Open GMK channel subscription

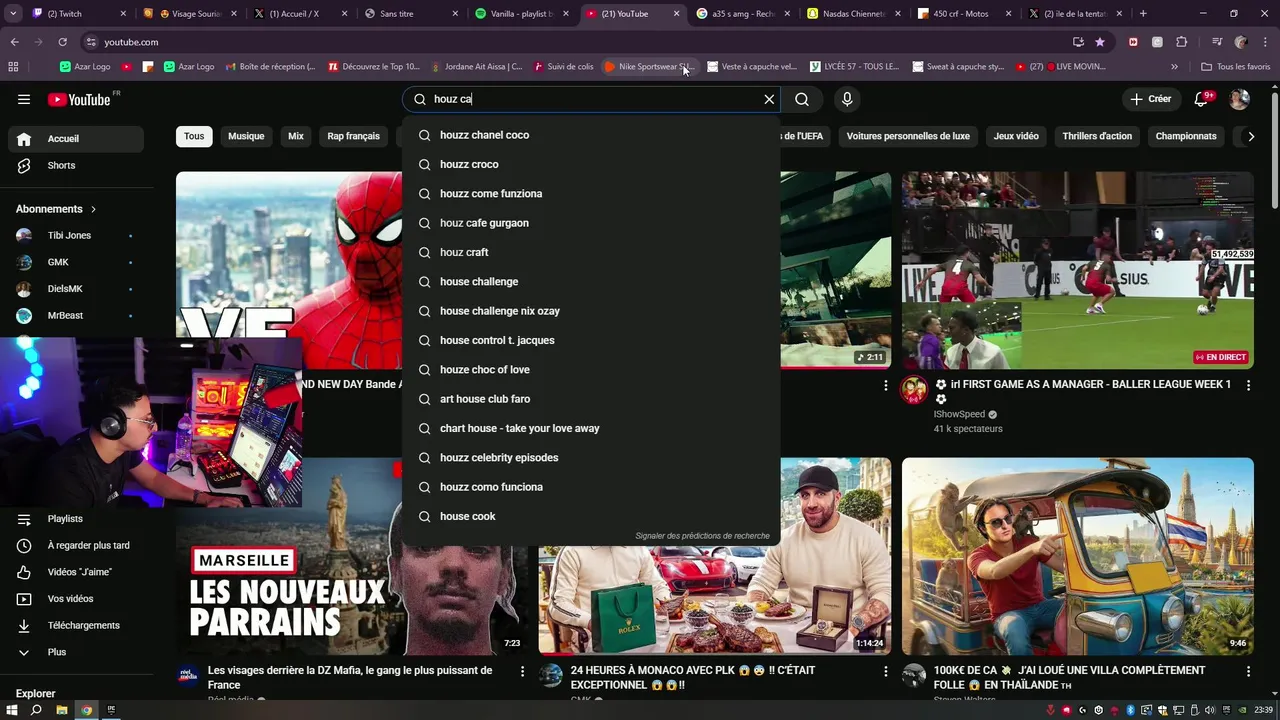point(76,262)
